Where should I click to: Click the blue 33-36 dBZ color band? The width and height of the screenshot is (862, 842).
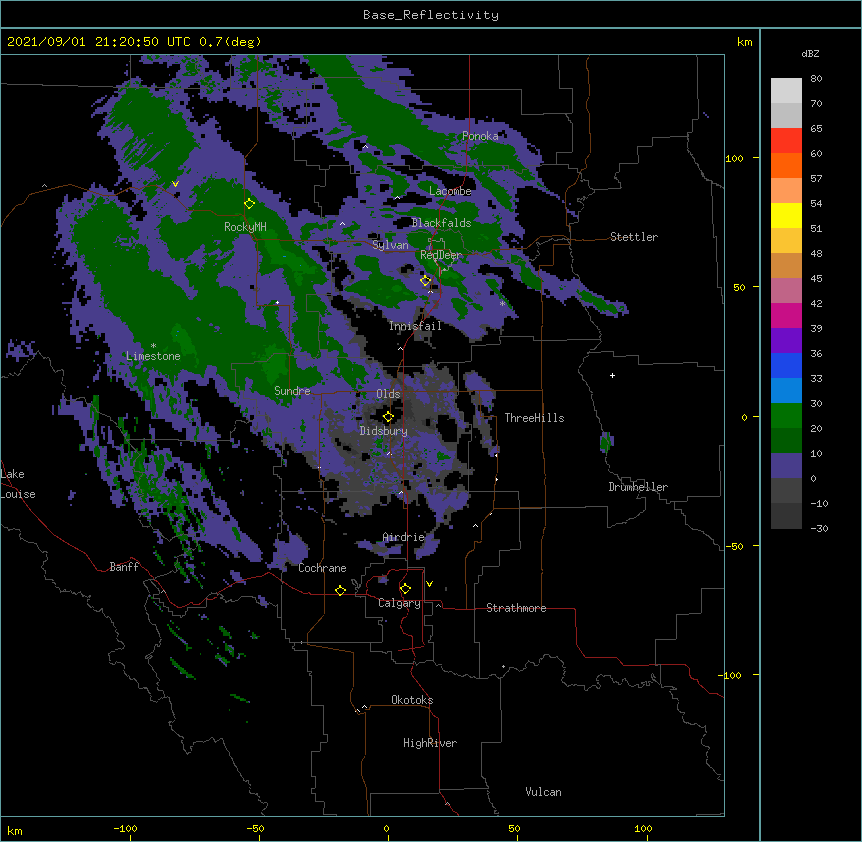(786, 366)
